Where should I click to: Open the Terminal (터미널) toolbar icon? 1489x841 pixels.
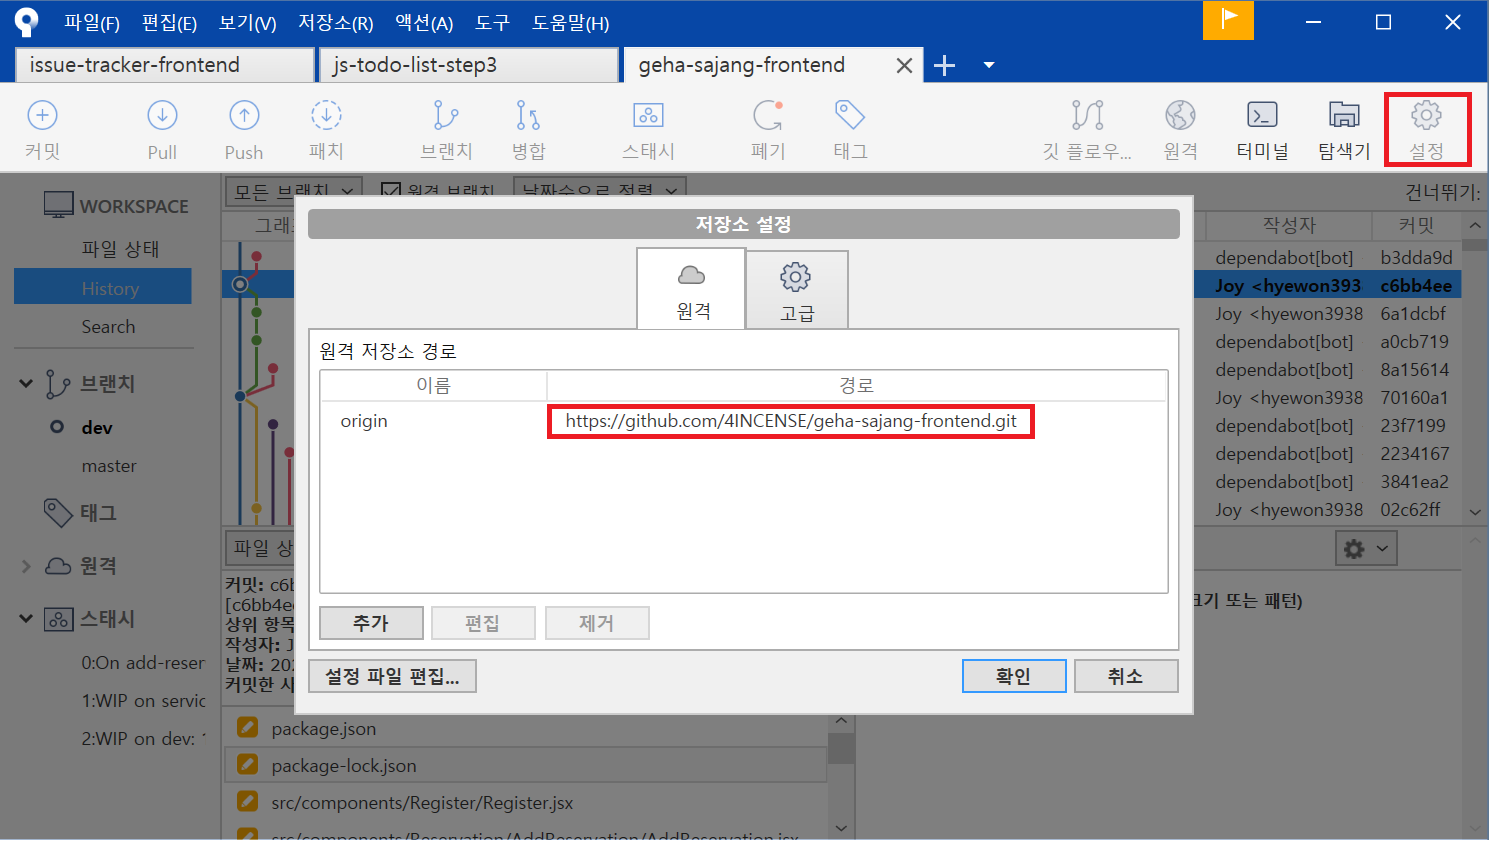pos(1262,116)
